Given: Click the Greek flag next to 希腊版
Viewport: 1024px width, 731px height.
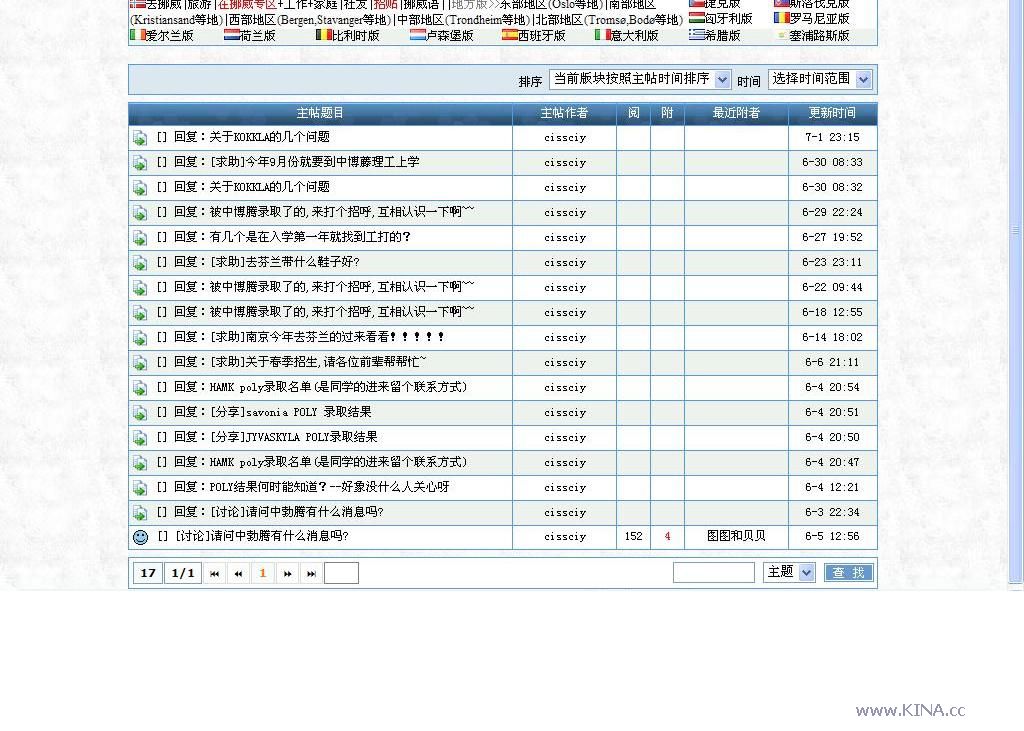Looking at the screenshot, I should pos(696,35).
